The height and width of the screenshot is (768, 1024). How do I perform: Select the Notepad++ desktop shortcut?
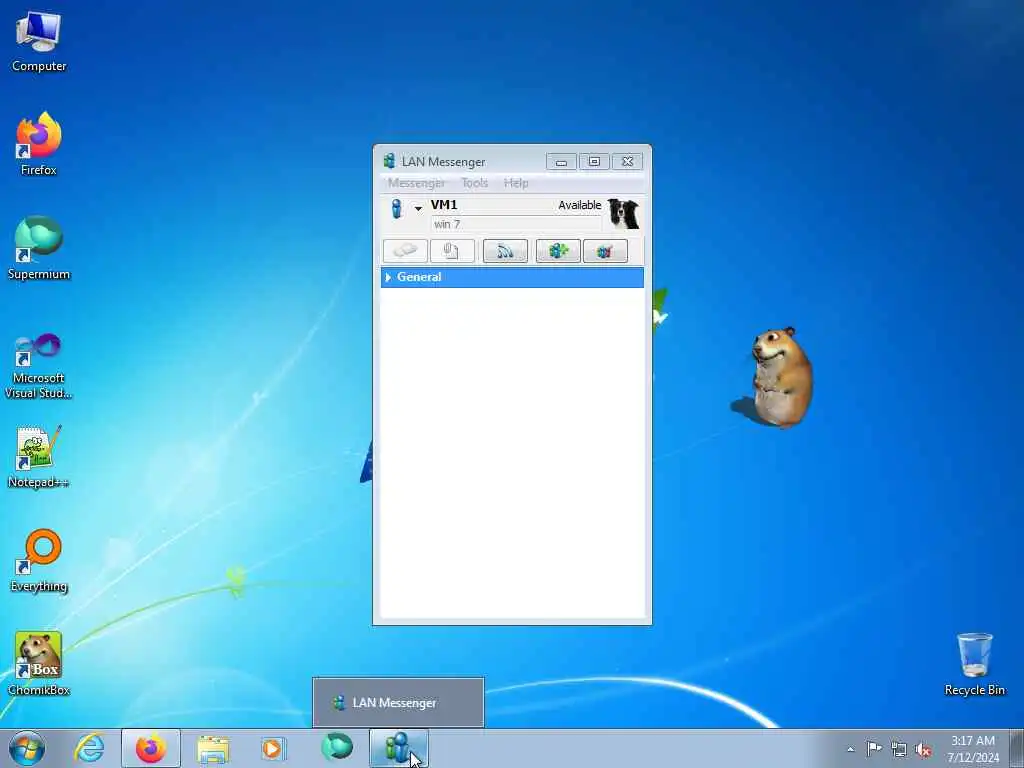tap(39, 457)
